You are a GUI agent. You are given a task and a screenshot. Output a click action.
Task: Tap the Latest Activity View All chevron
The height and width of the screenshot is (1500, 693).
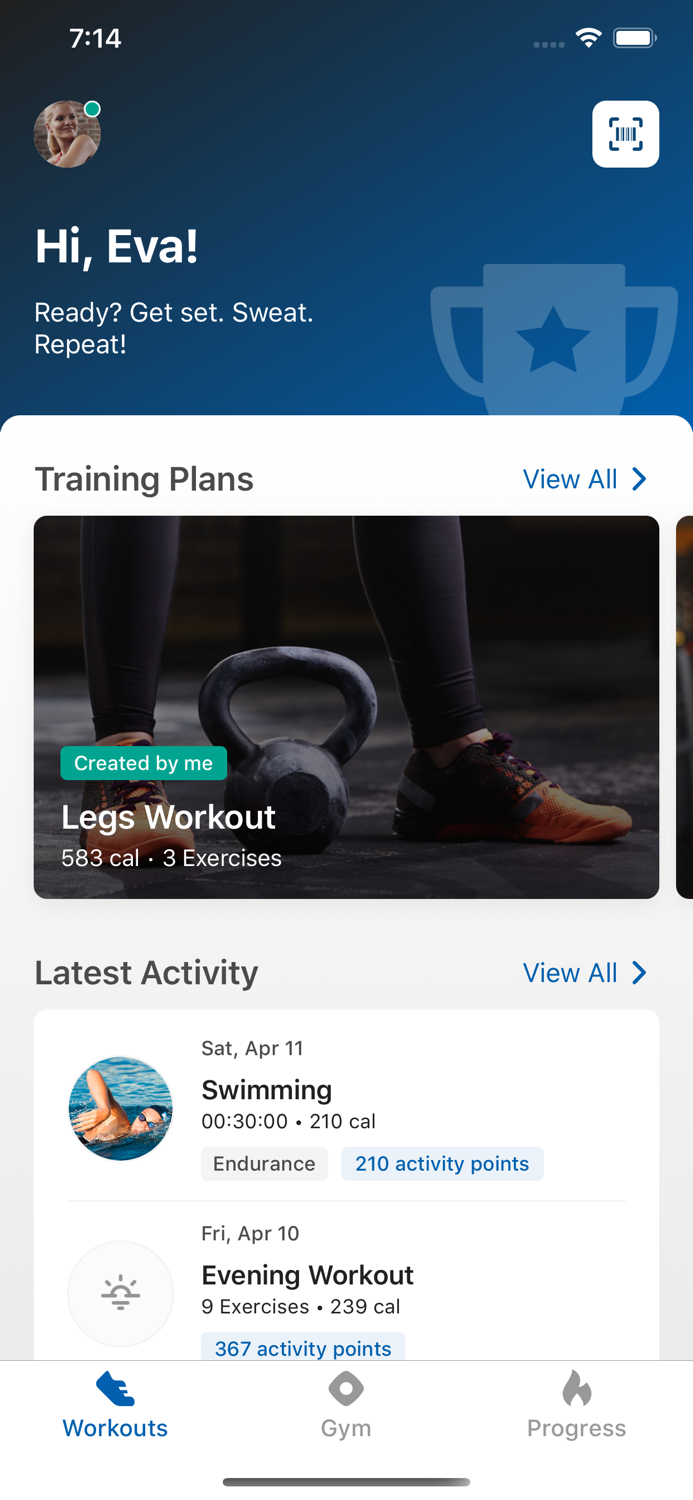639,973
